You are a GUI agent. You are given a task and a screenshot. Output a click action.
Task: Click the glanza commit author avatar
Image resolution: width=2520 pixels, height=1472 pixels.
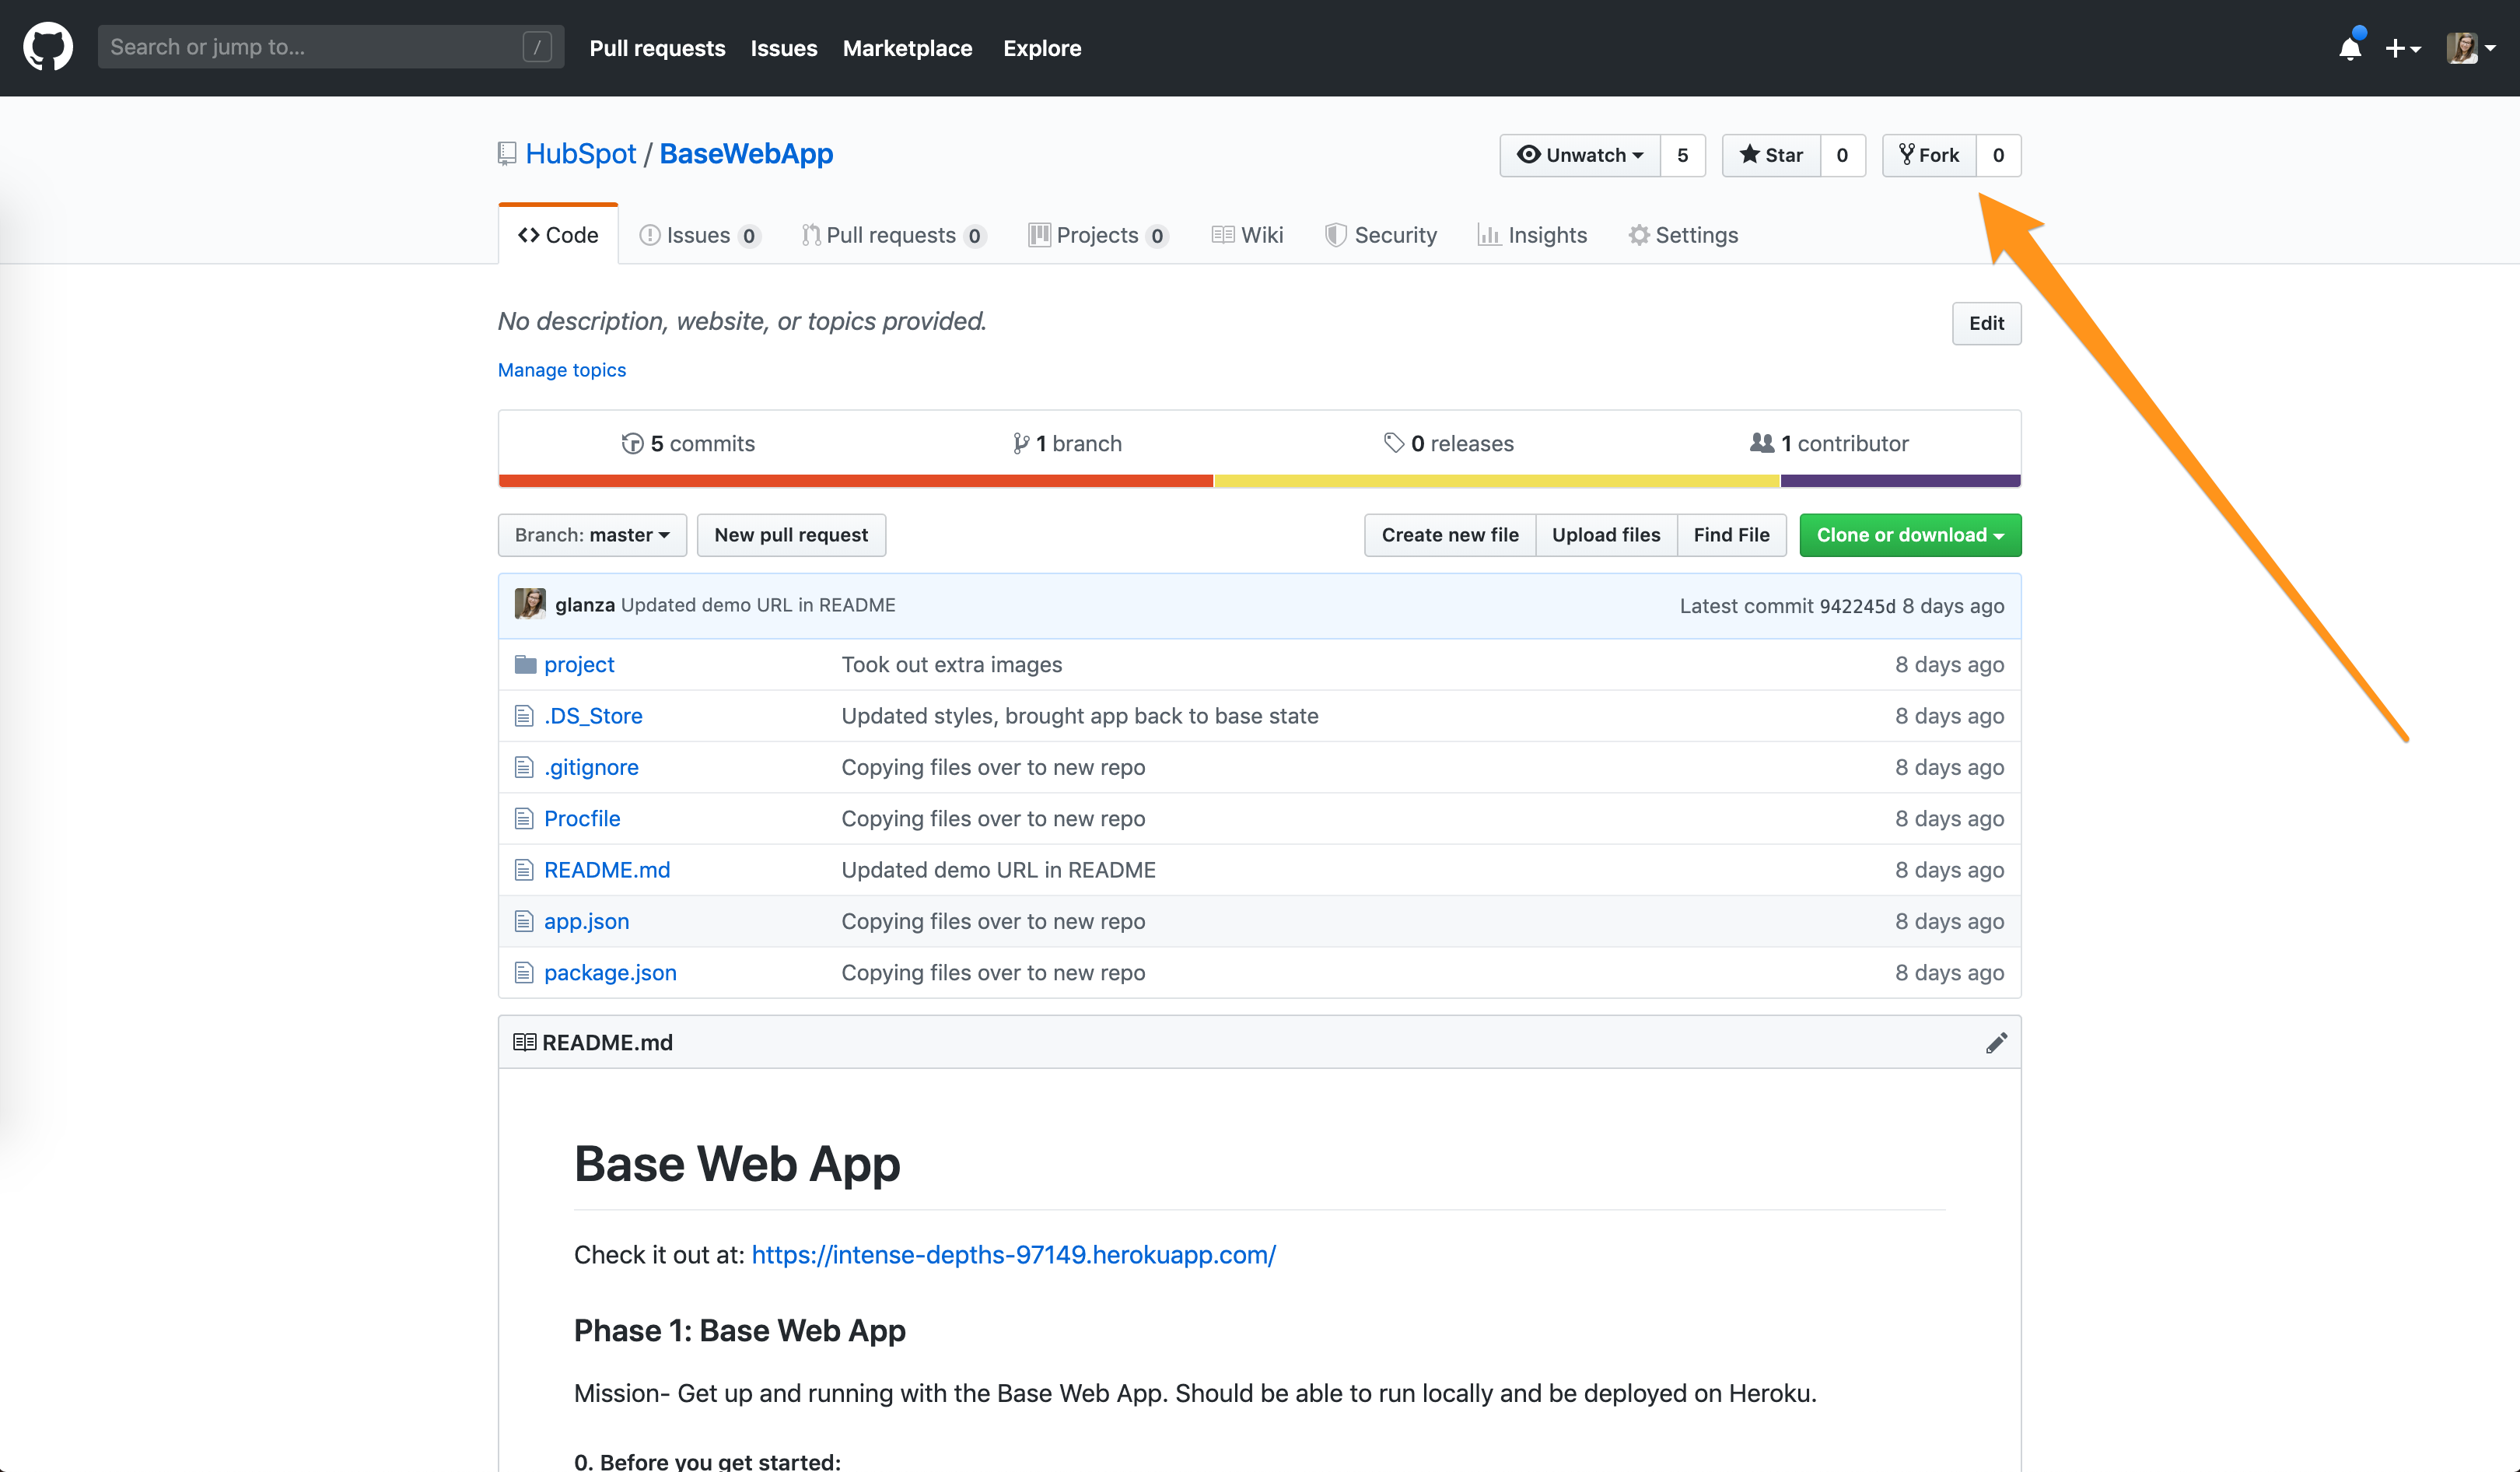[530, 604]
